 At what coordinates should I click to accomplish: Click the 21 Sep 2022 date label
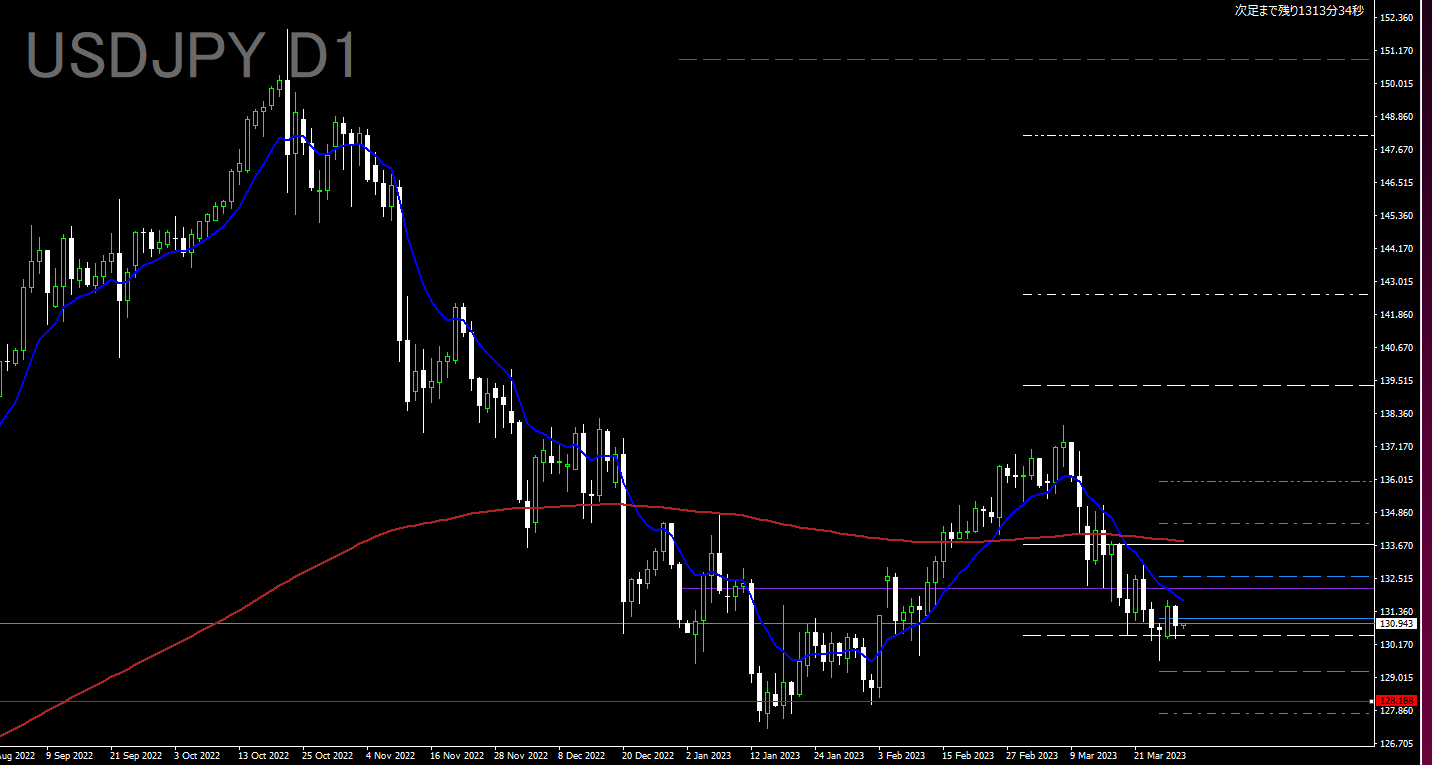[136, 757]
